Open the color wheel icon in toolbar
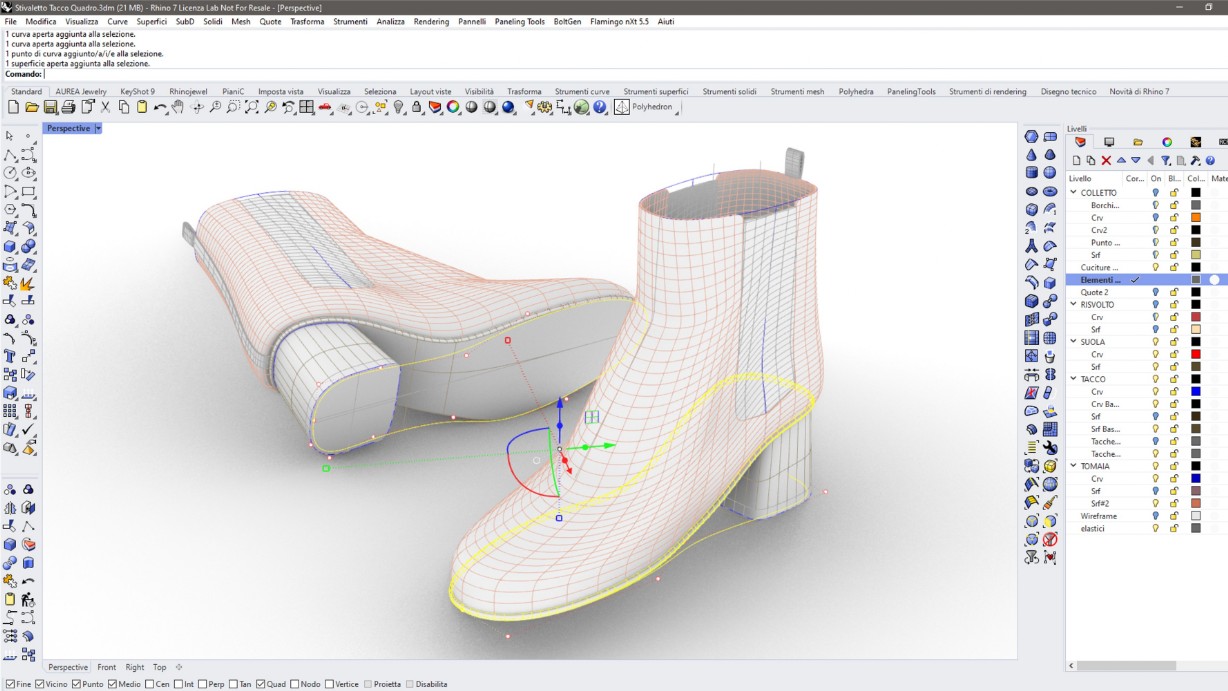This screenshot has height=691, width=1228. coord(453,107)
